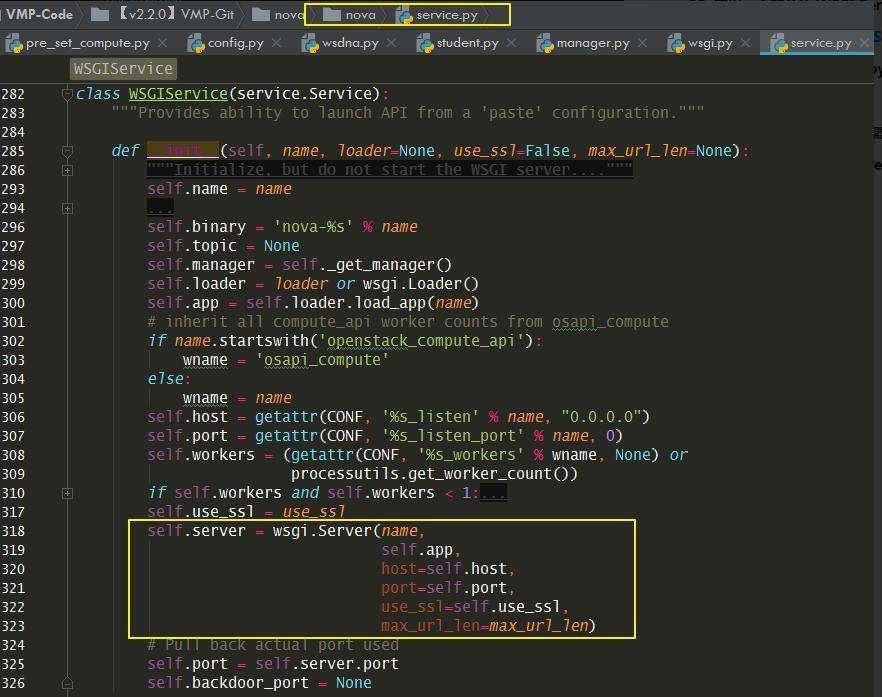Click Python icon on pre_set_compute.py tab
The image size is (882, 697).
pos(14,44)
